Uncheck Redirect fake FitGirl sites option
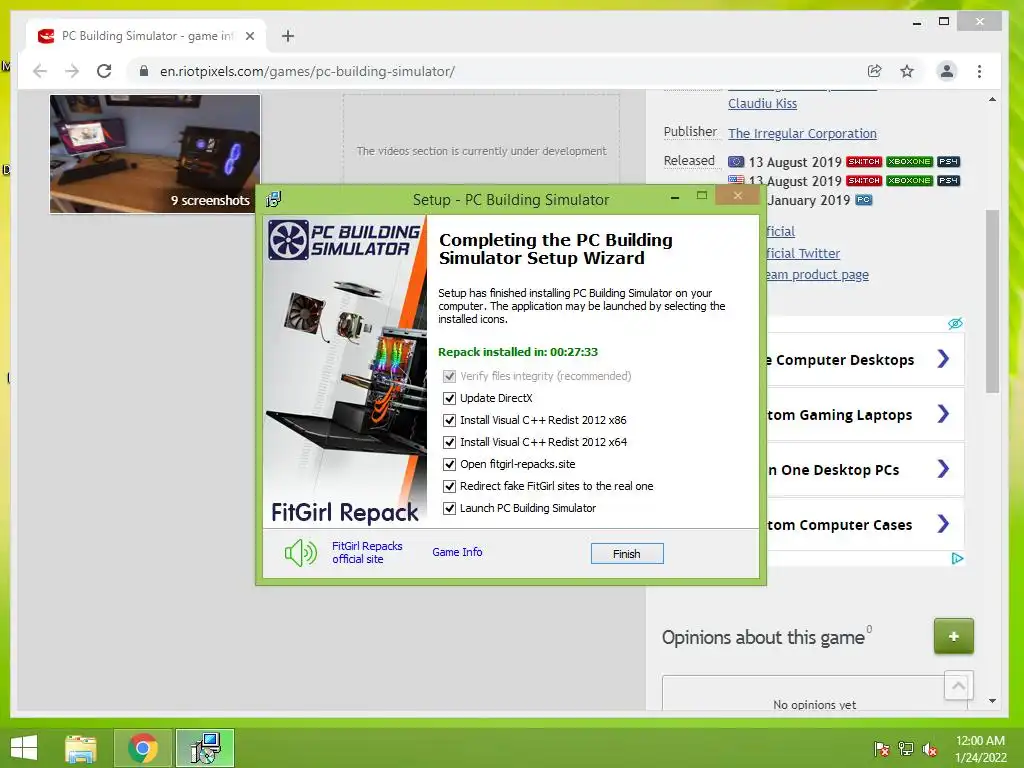Image resolution: width=1024 pixels, height=768 pixels. coord(449,487)
